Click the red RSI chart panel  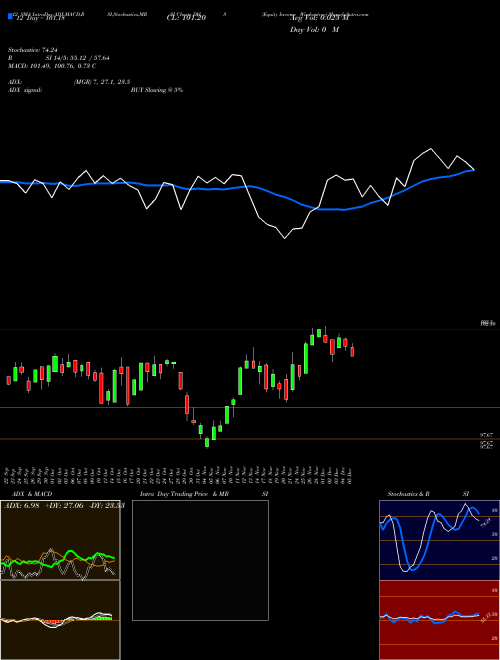coord(439,620)
